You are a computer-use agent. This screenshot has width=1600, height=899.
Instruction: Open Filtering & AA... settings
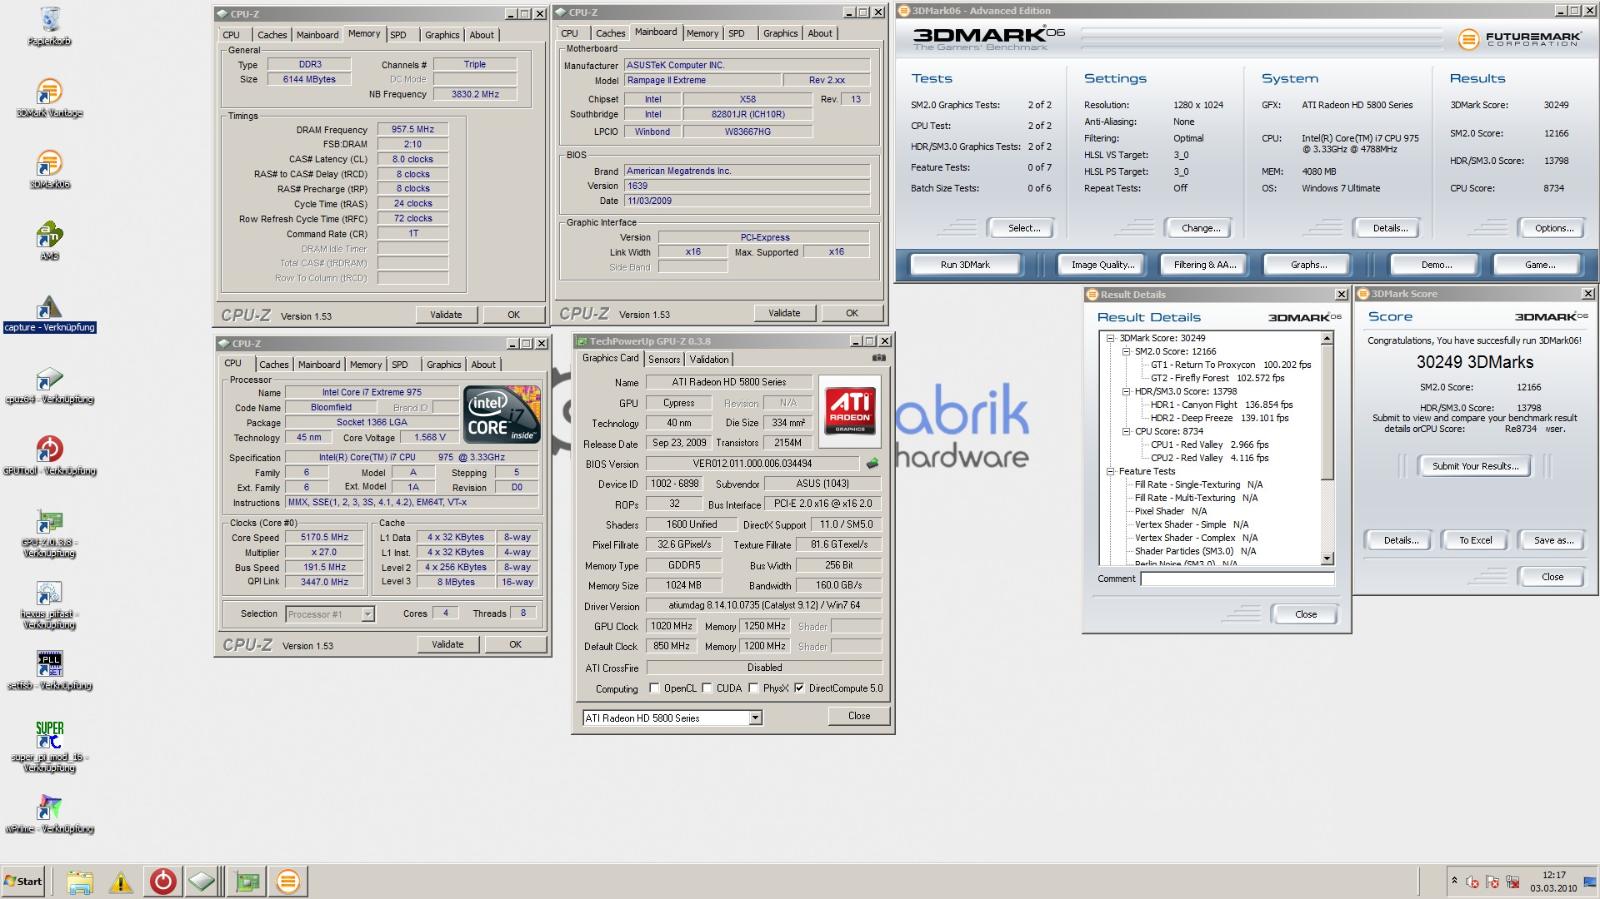pyautogui.click(x=1204, y=264)
